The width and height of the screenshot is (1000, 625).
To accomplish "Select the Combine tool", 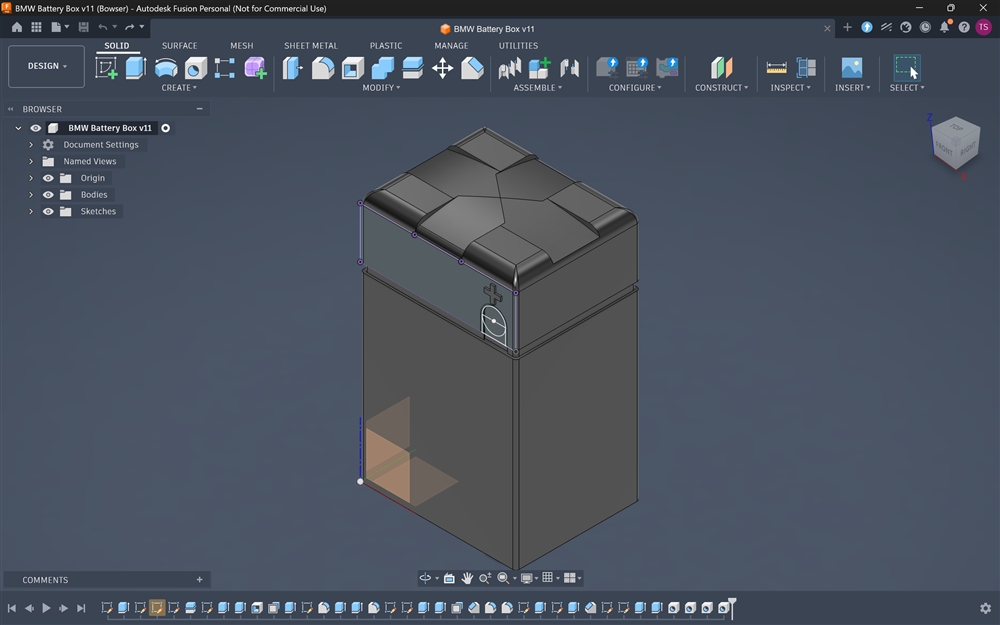I will [383, 68].
